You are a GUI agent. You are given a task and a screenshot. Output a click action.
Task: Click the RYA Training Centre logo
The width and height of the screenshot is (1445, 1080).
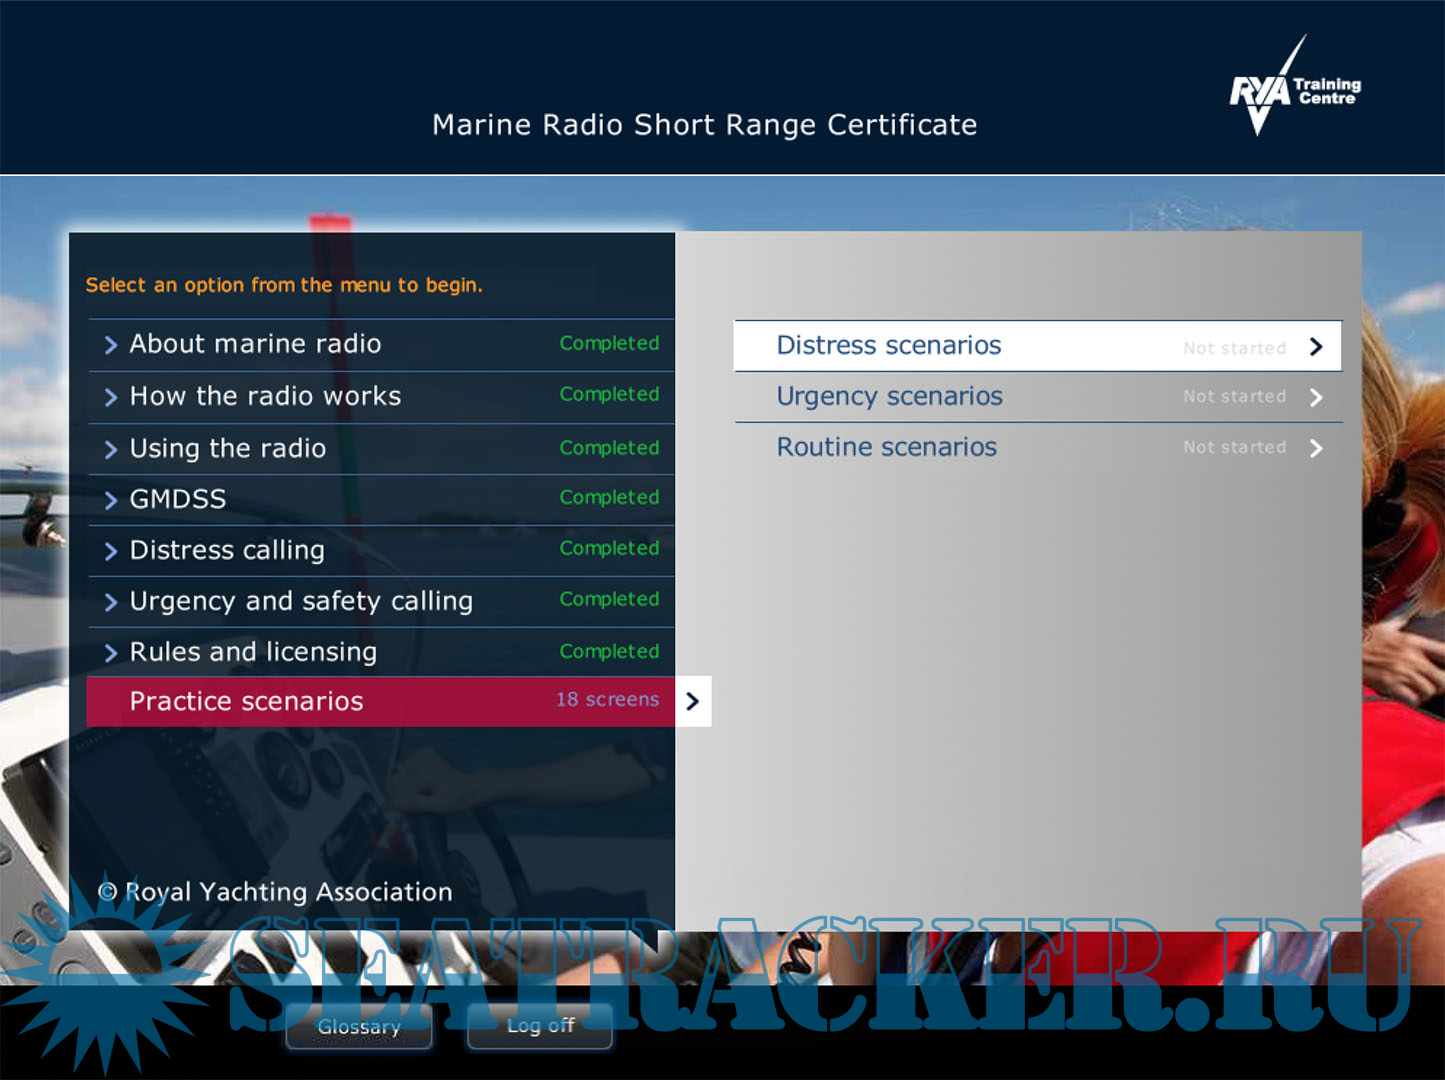1293,88
